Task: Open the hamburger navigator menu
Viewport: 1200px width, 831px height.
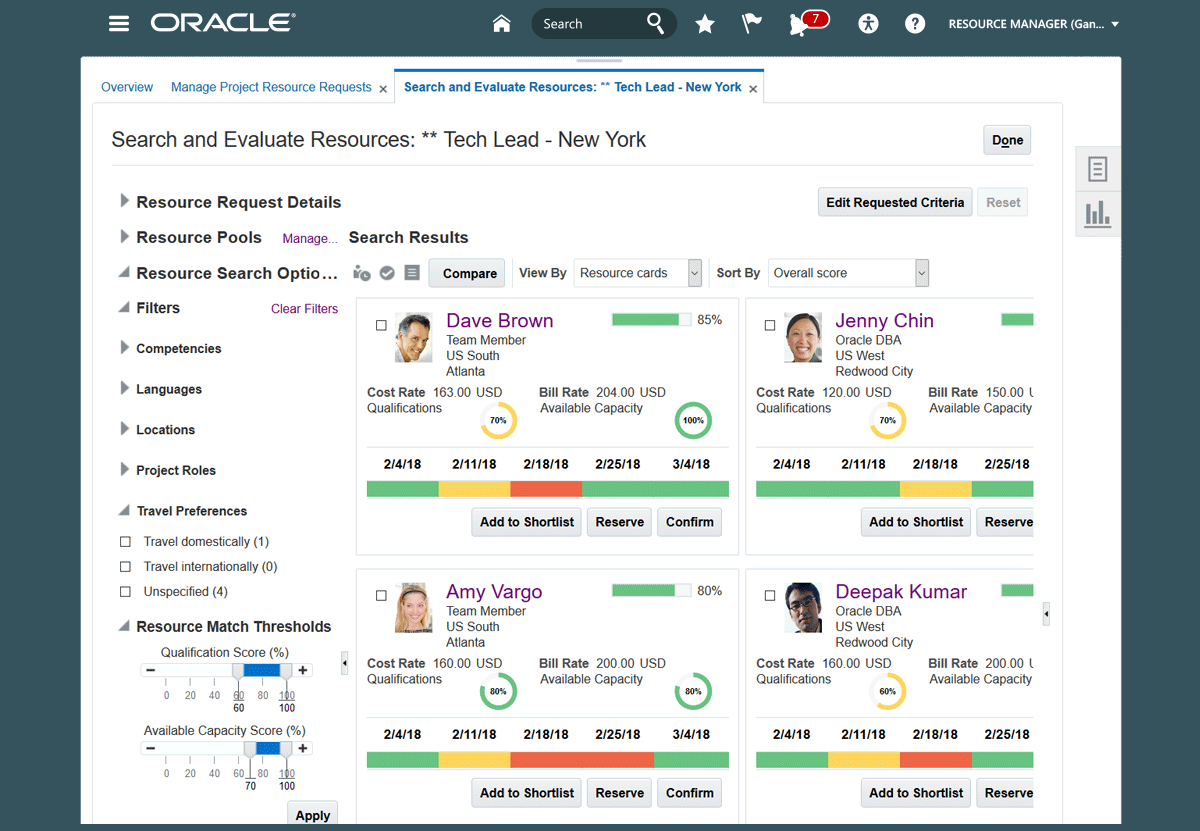Action: coord(119,23)
